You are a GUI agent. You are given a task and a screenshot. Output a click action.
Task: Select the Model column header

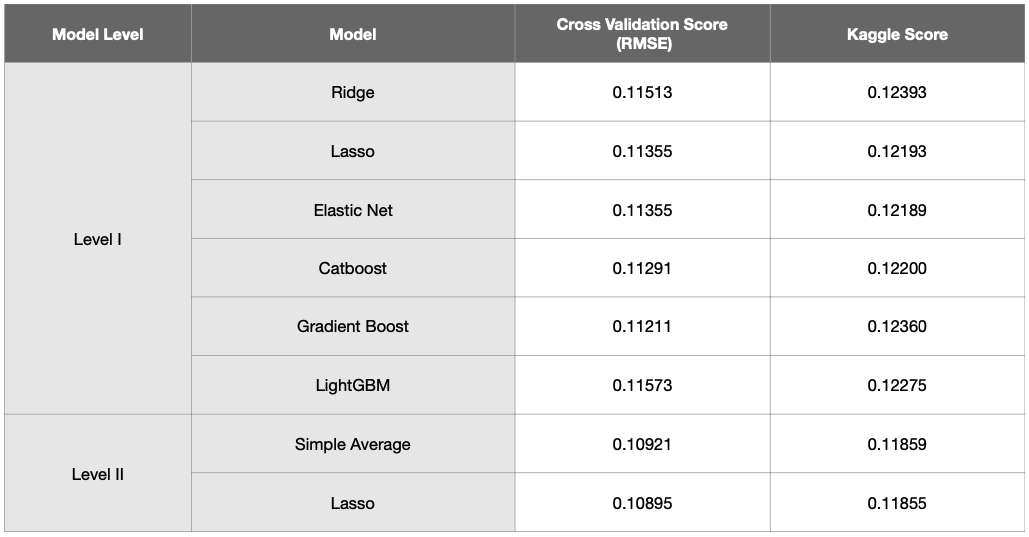pyautogui.click(x=353, y=34)
